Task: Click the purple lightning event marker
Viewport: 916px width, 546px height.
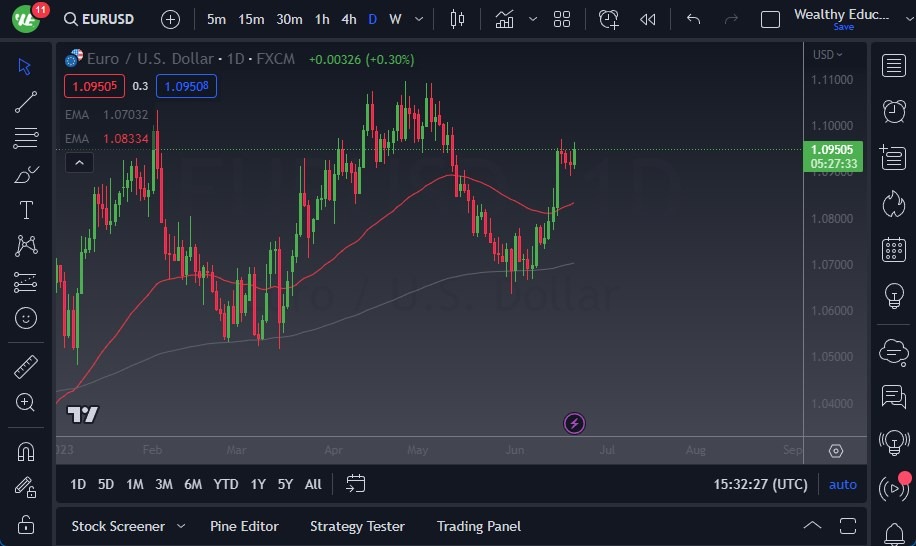Action: (x=574, y=423)
